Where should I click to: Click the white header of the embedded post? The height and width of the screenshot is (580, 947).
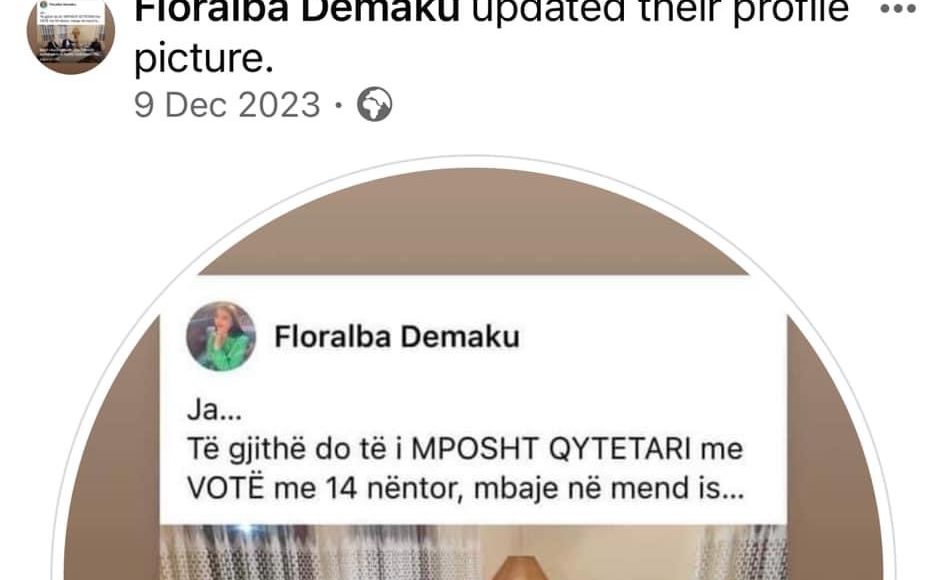pyautogui.click(x=474, y=337)
